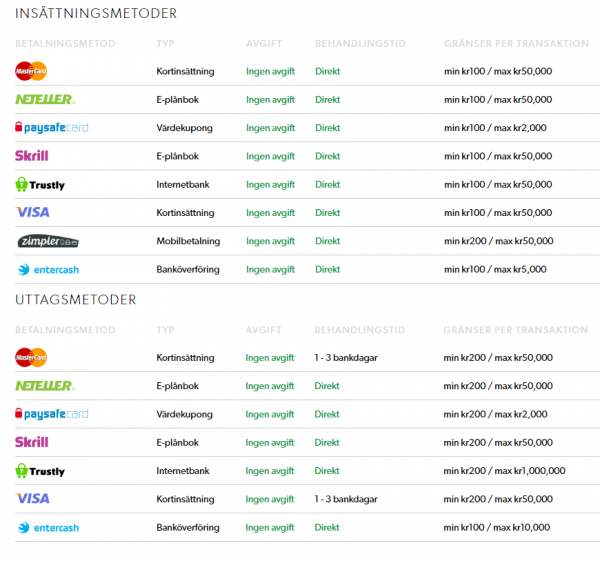Pick the VISA logo in the Insättningsmetoder table
Viewport: 600px width, 561px height.
[x=32, y=212]
